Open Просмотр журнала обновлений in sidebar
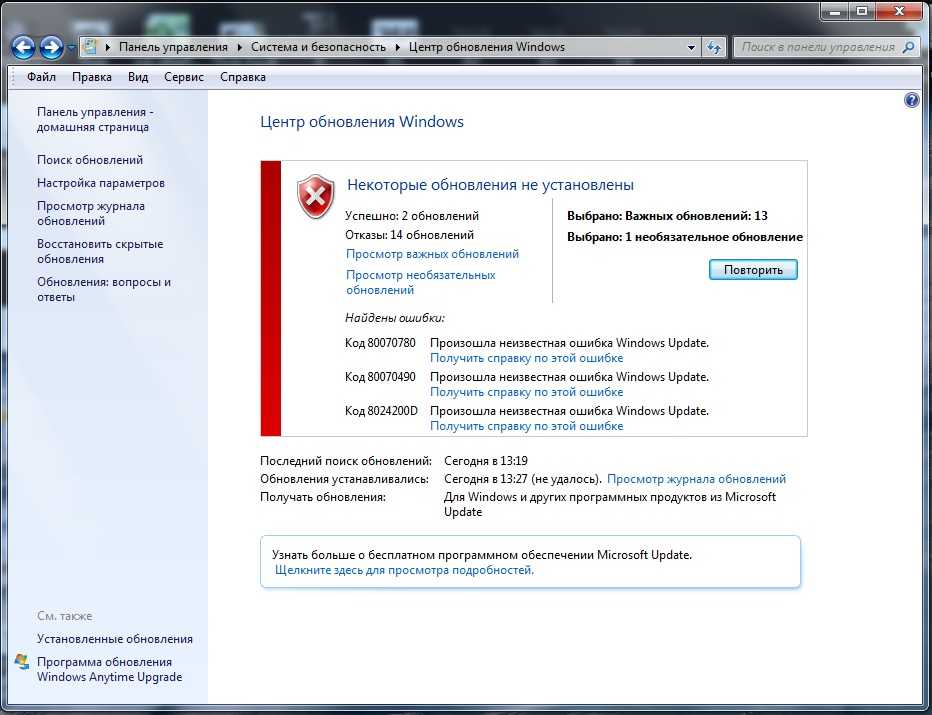932x715 pixels. [x=90, y=213]
